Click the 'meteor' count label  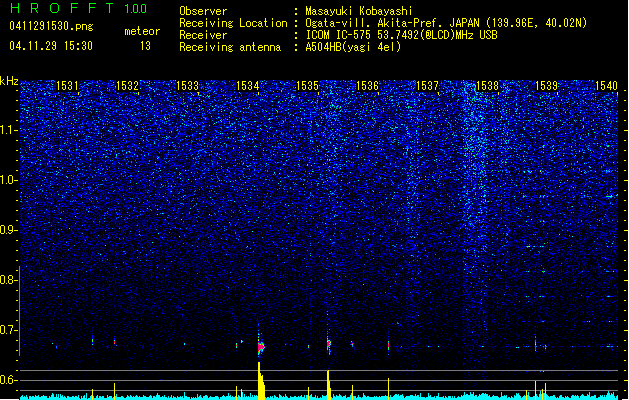click(142, 31)
